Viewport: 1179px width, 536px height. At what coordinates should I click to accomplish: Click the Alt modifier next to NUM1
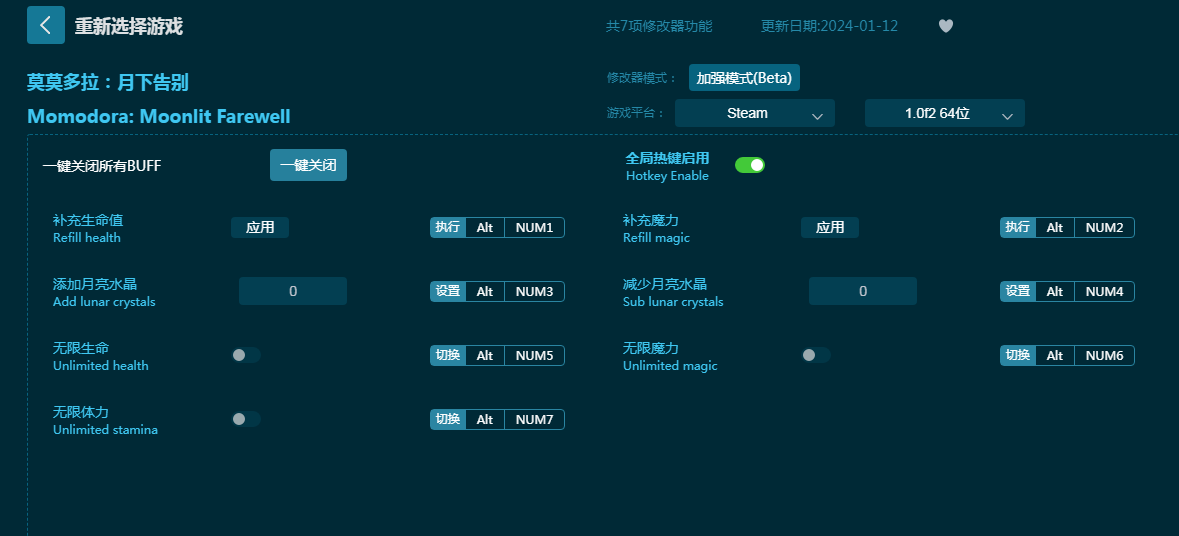pos(485,227)
